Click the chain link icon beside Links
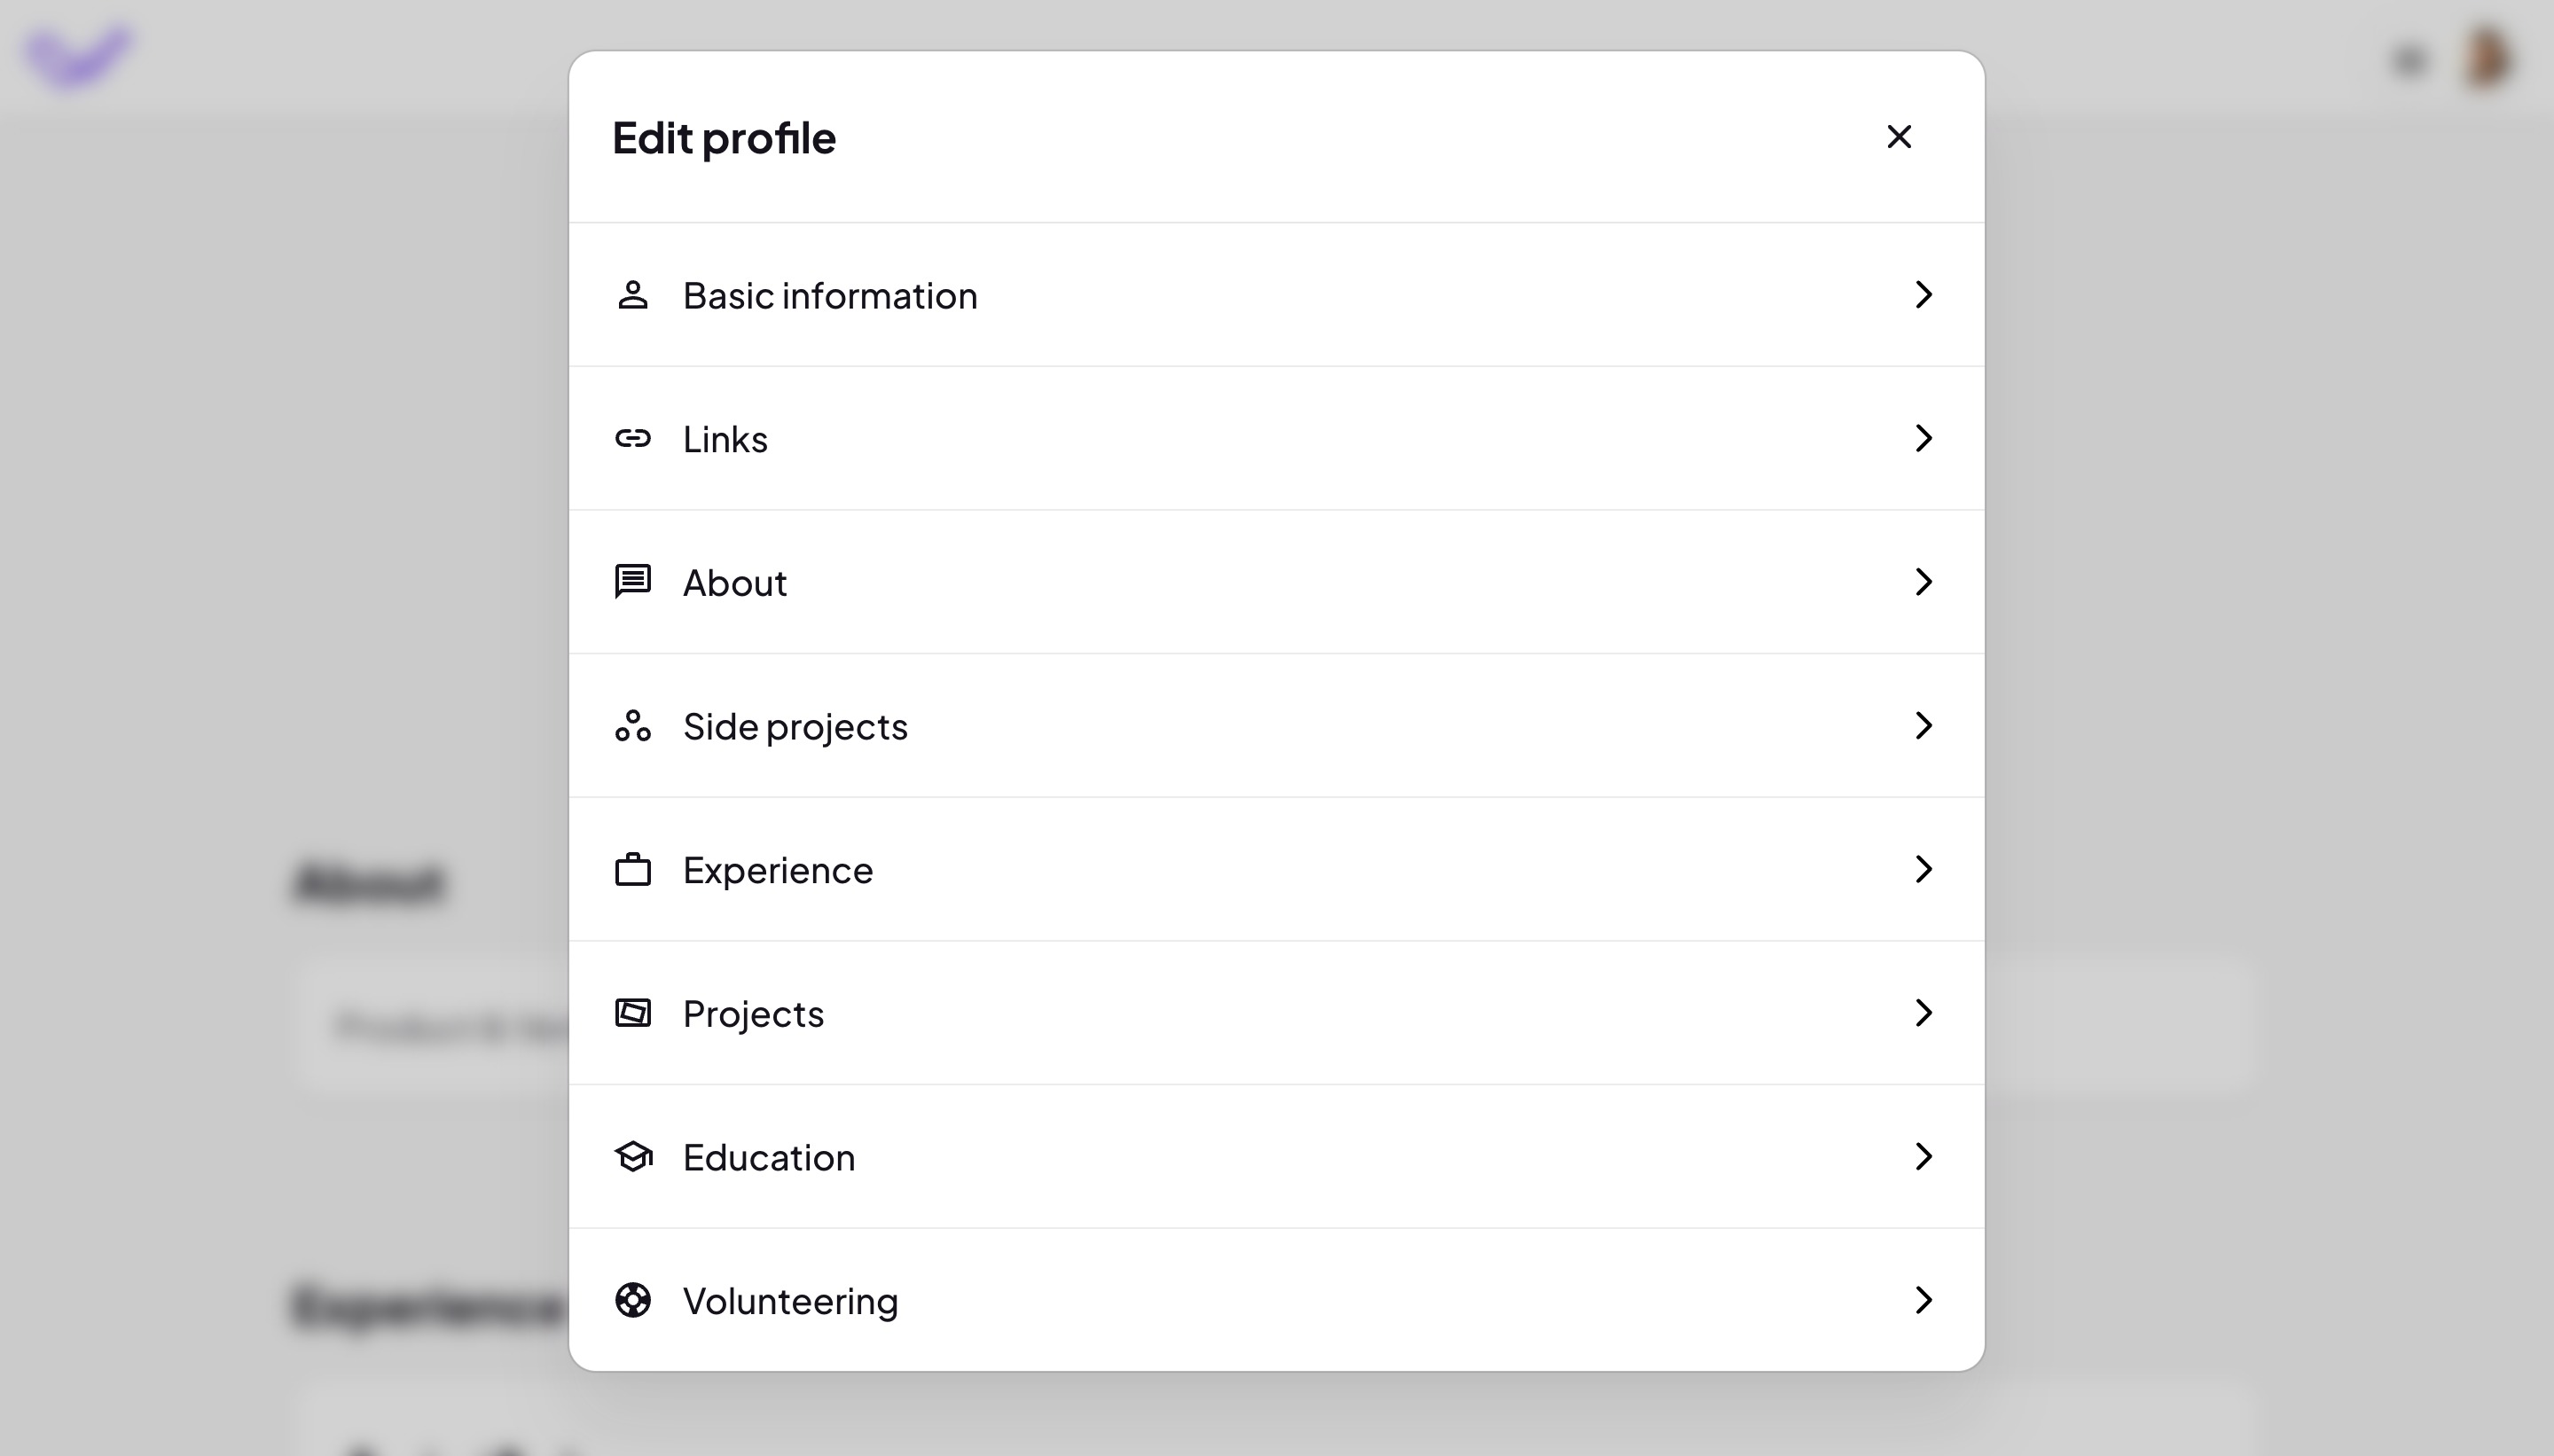2554x1456 pixels. [x=632, y=438]
